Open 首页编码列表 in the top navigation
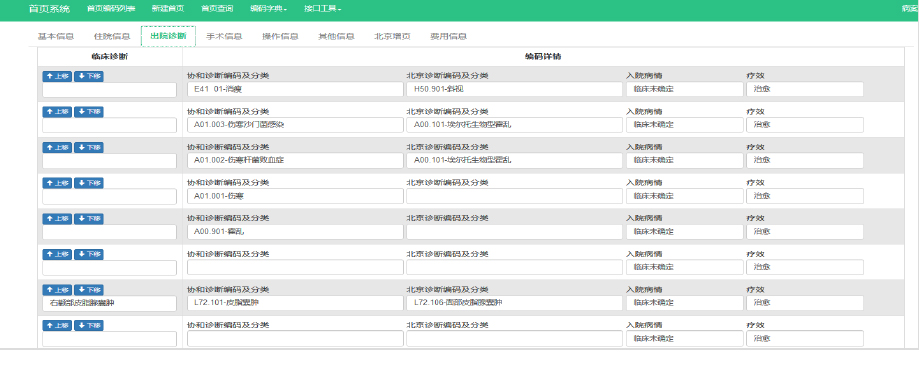This screenshot has width=920, height=379. pyautogui.click(x=111, y=9)
